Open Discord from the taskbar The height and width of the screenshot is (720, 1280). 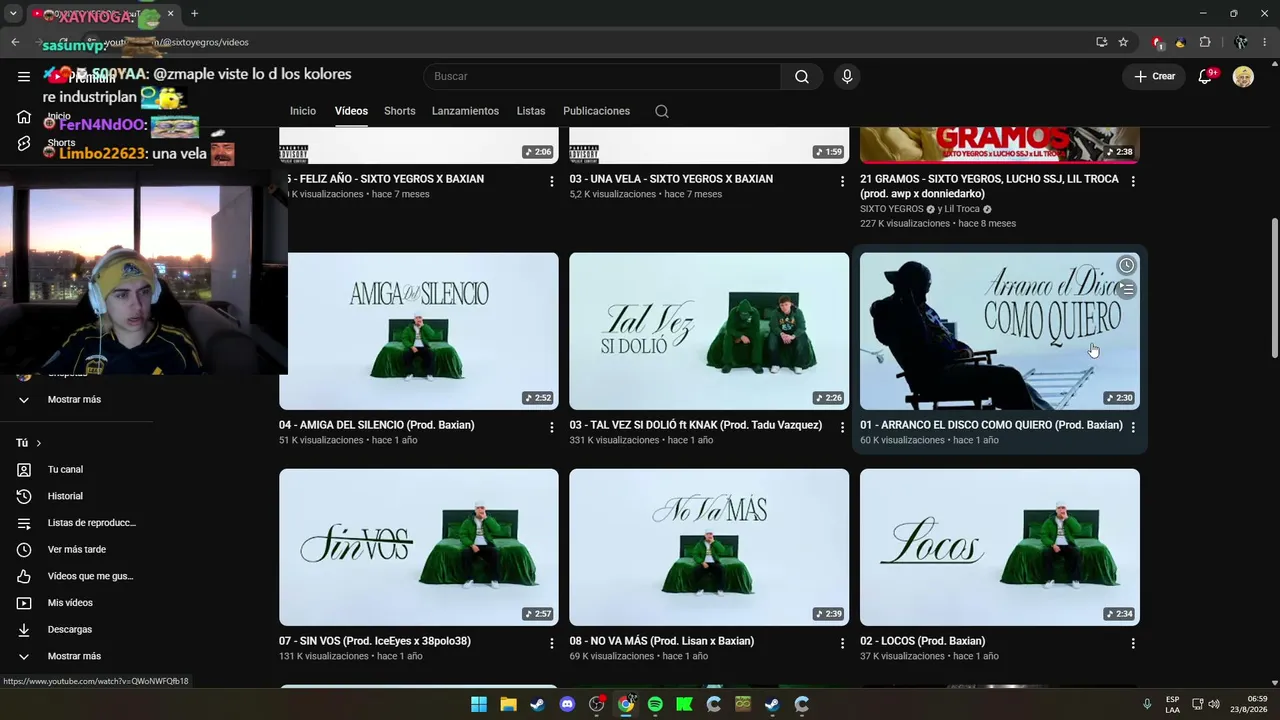click(x=567, y=704)
